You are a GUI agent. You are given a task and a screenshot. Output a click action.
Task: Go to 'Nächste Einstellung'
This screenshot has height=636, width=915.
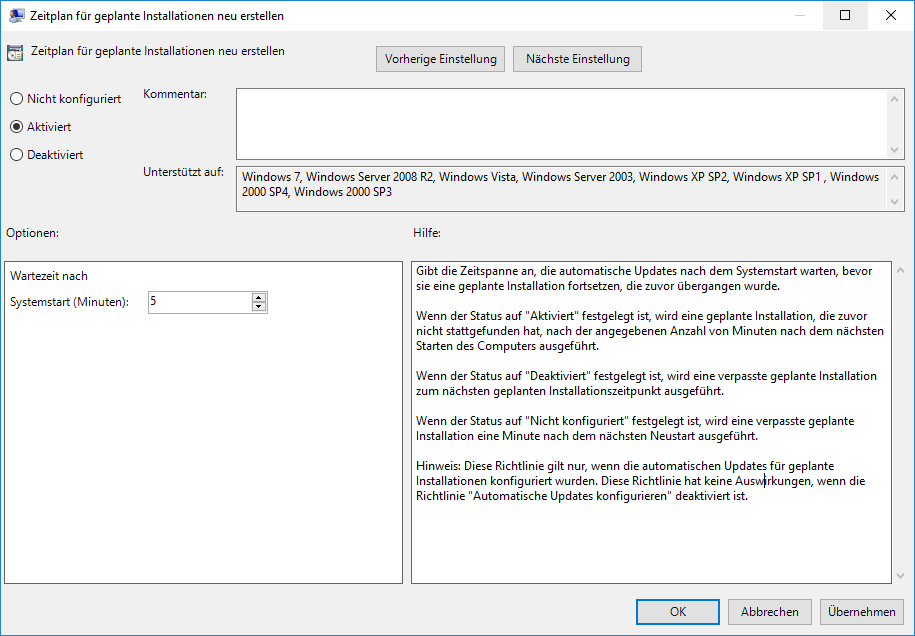pyautogui.click(x=577, y=59)
